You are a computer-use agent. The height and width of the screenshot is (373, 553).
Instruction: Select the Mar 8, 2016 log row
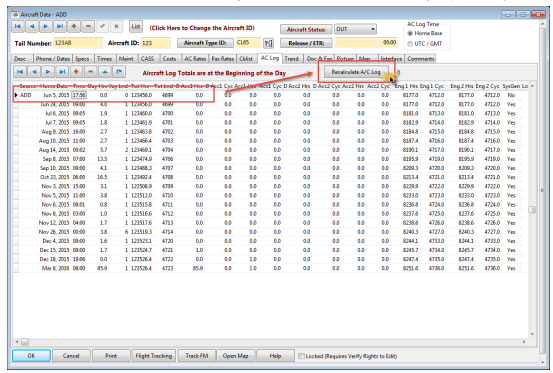pyautogui.click(x=270, y=268)
